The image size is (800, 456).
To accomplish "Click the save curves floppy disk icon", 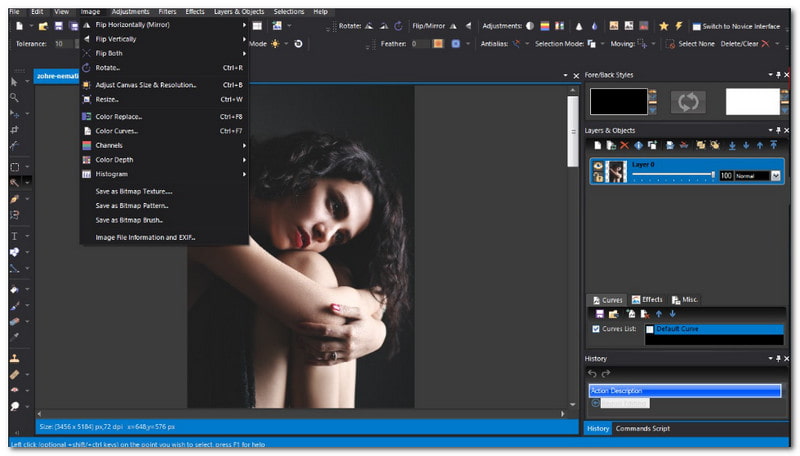I will (600, 314).
